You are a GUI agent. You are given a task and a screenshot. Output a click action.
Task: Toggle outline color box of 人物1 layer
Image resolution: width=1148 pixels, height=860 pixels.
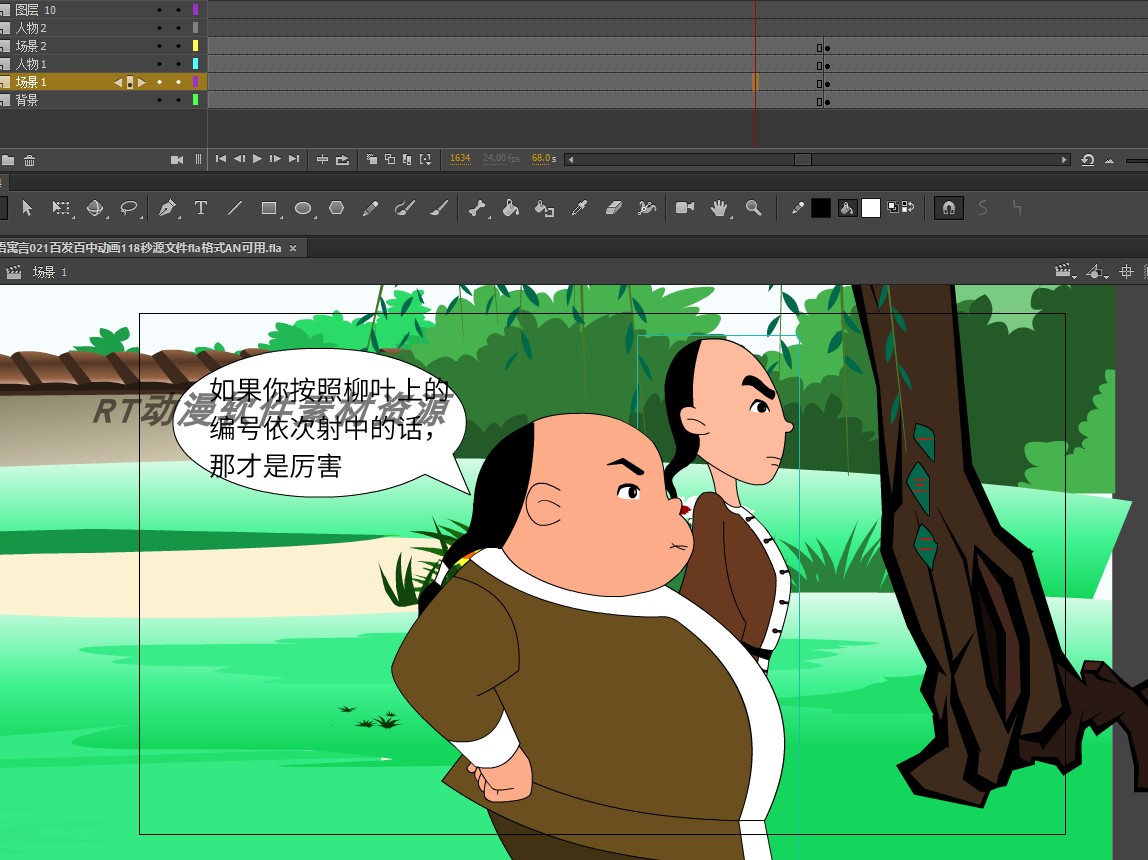point(195,64)
